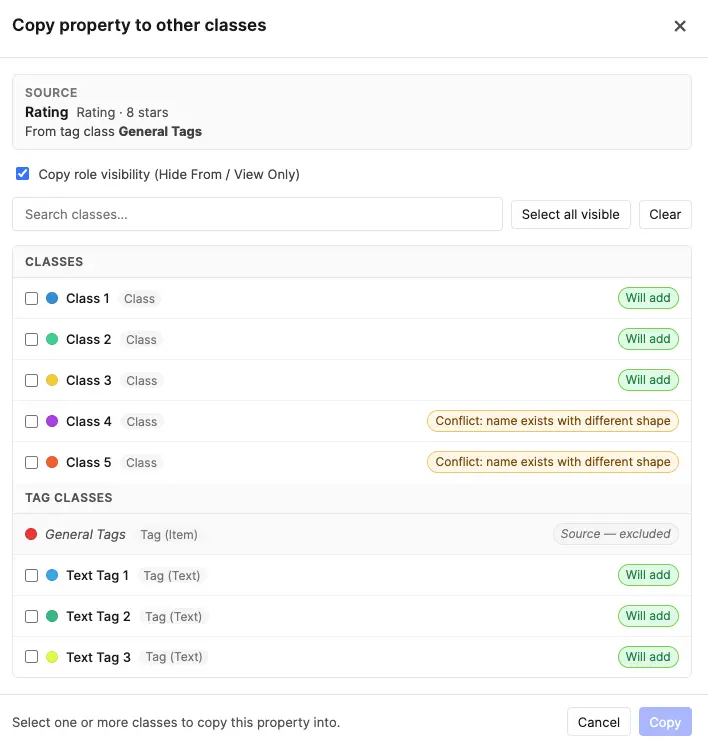Click the Conflict badge on Class 4
The image size is (708, 747).
tap(553, 421)
